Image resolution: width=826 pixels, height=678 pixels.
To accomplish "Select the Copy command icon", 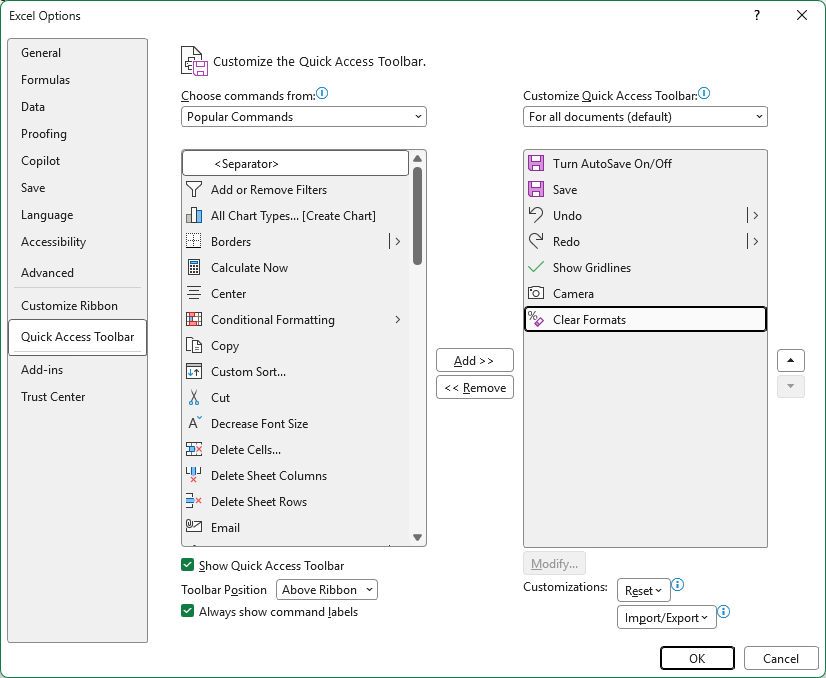I will point(194,345).
